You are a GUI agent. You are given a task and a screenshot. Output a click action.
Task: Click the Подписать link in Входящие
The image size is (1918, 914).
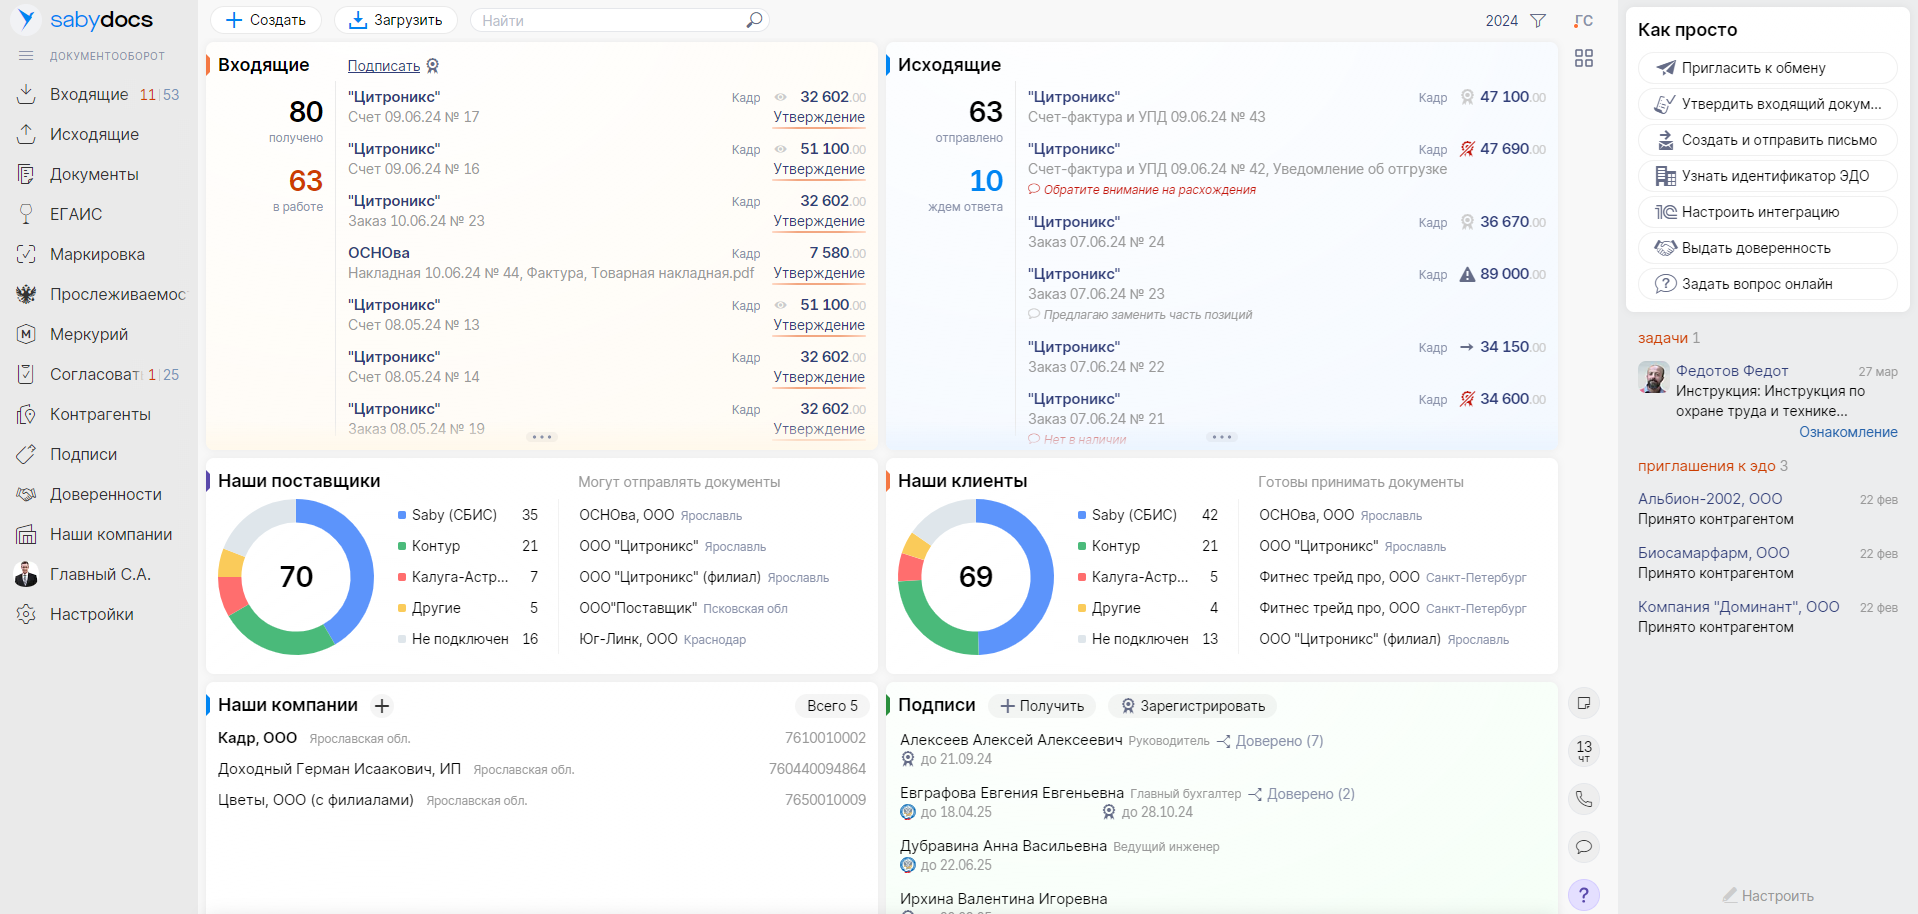coord(384,66)
